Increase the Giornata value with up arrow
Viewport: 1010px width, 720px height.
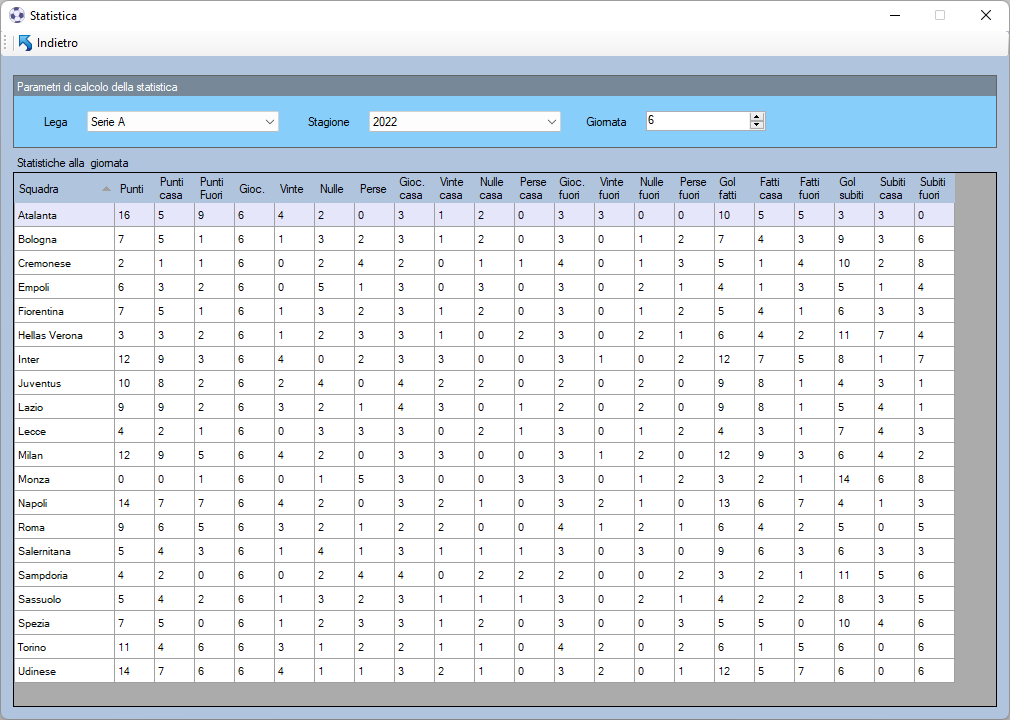point(757,117)
